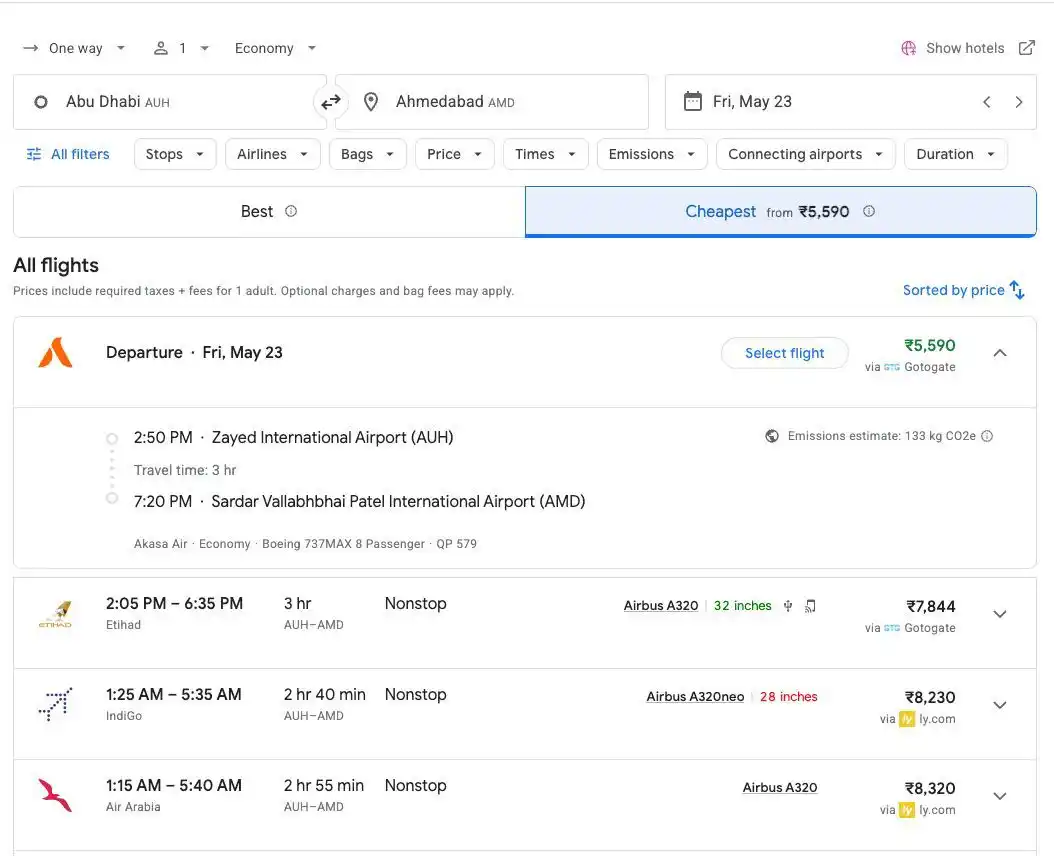Open the Duration filter dropdown

click(955, 154)
